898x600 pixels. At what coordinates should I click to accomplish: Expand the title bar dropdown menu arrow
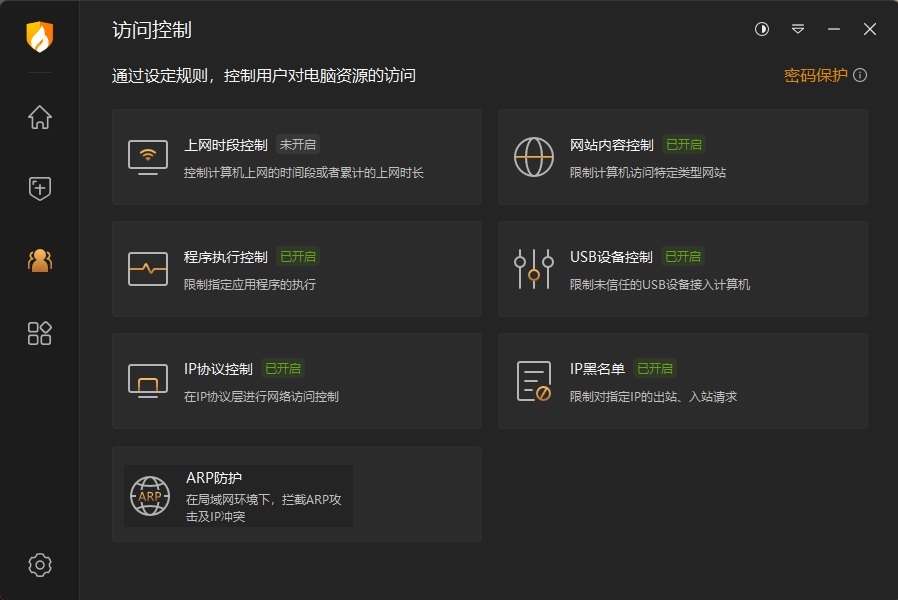[798, 30]
